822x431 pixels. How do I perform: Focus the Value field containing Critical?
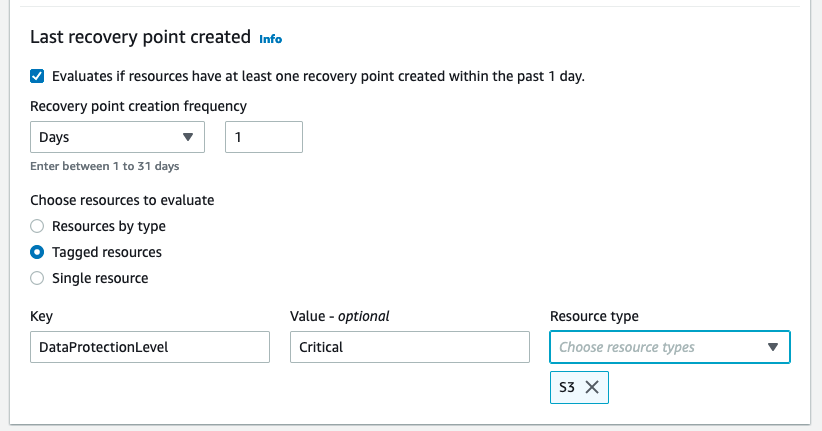[x=409, y=347]
